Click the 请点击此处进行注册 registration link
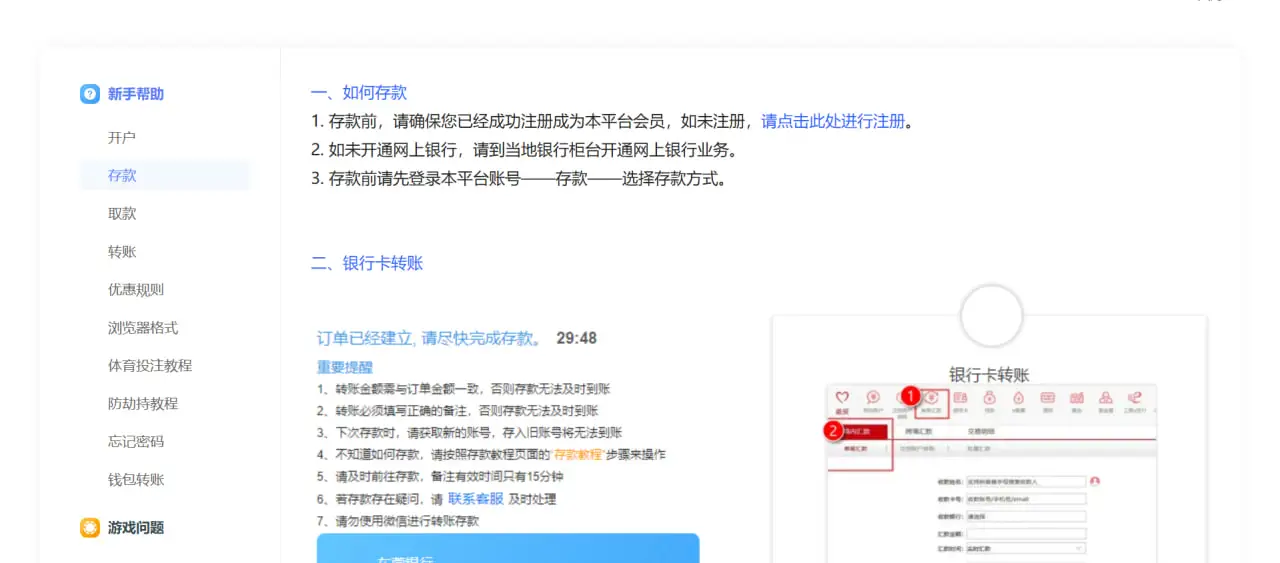 click(833, 121)
